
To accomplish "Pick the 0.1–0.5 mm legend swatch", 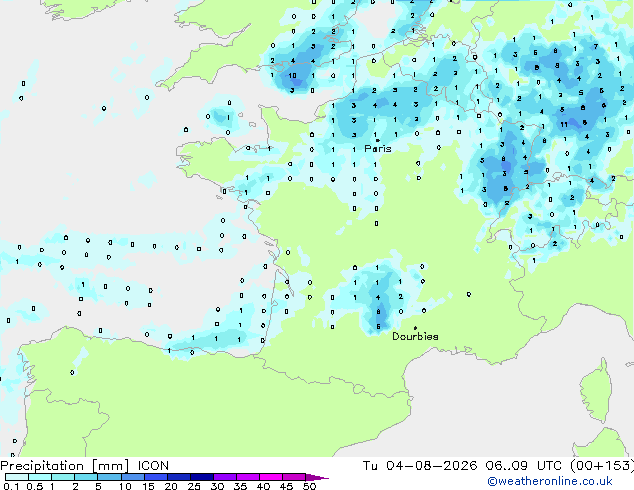I will click(17, 477).
